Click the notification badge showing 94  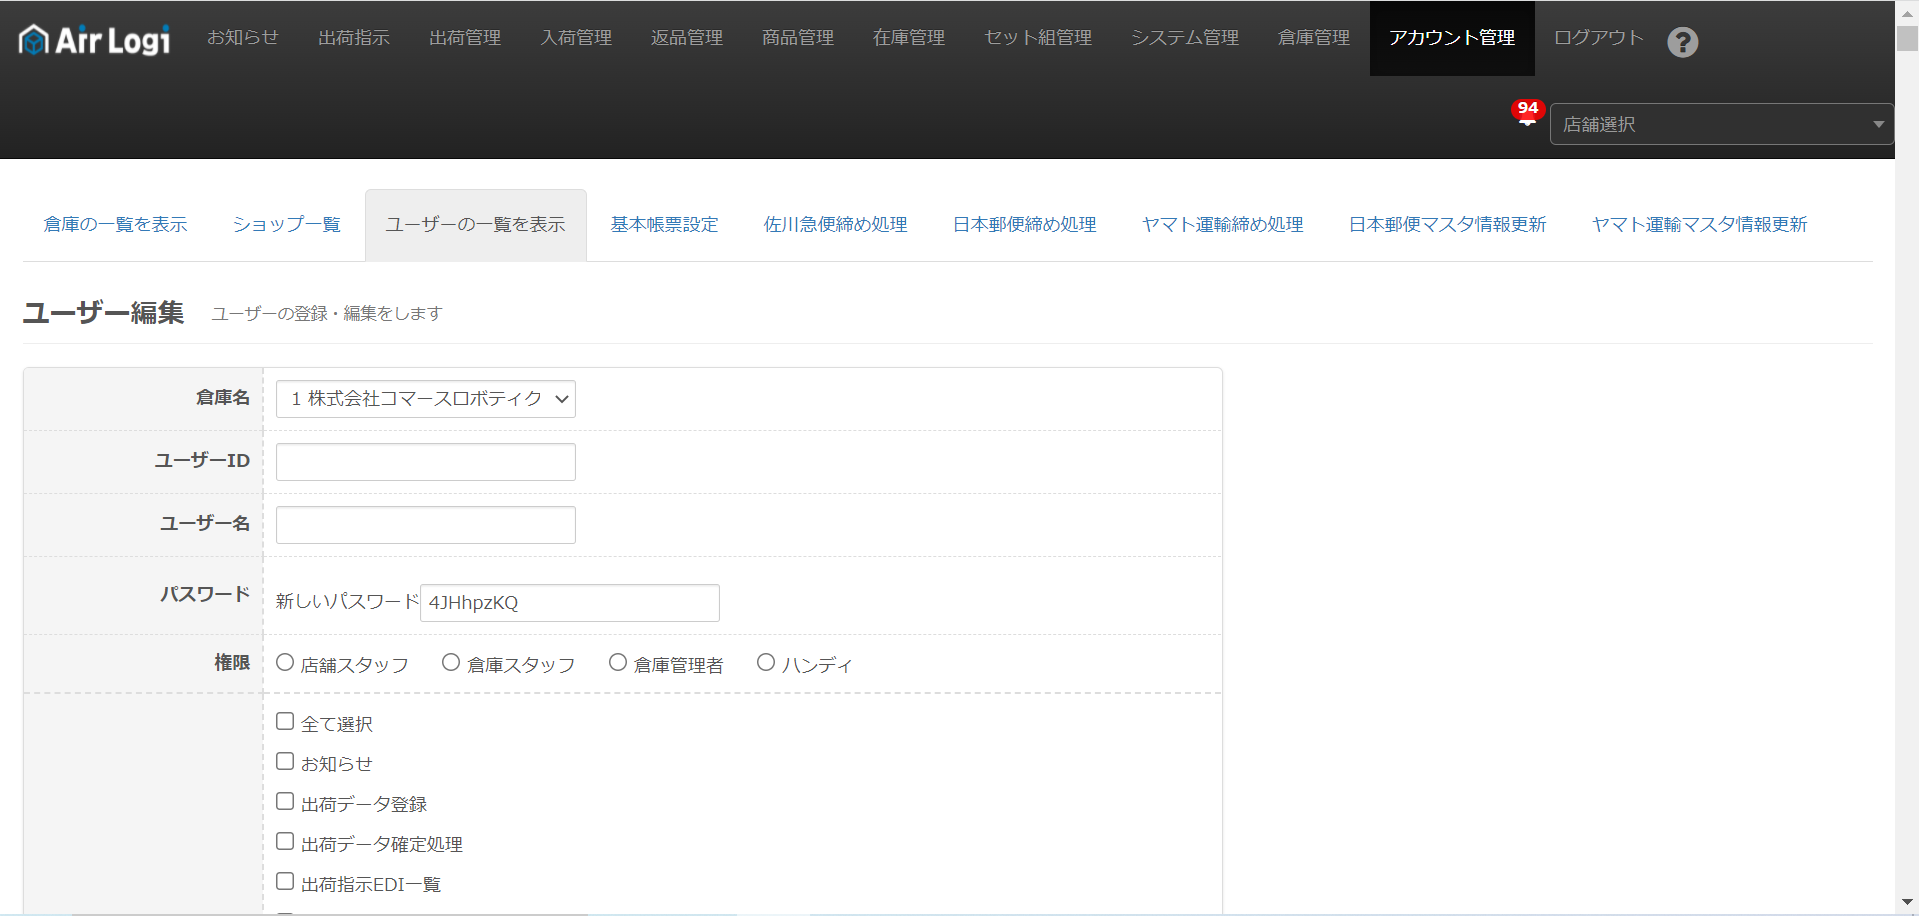point(1525,110)
